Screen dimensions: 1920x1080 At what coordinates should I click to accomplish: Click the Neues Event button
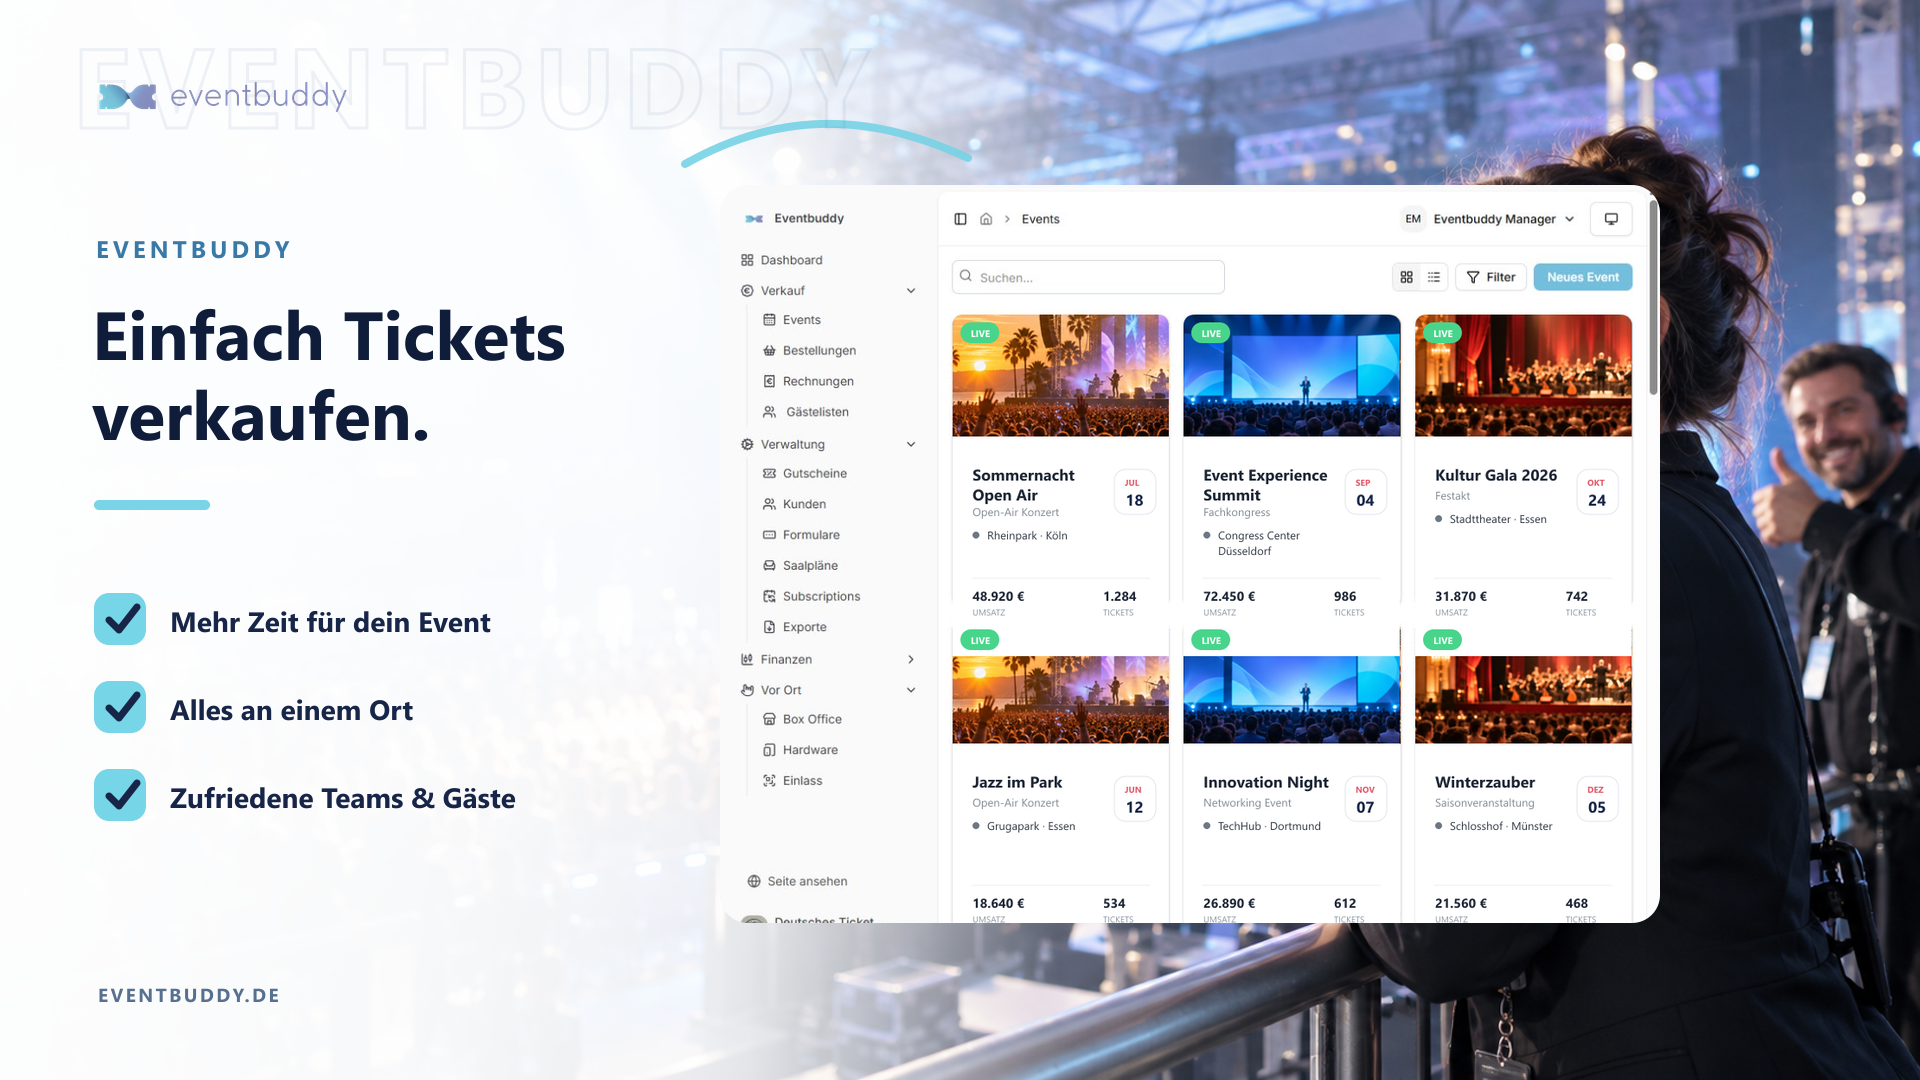tap(1583, 277)
